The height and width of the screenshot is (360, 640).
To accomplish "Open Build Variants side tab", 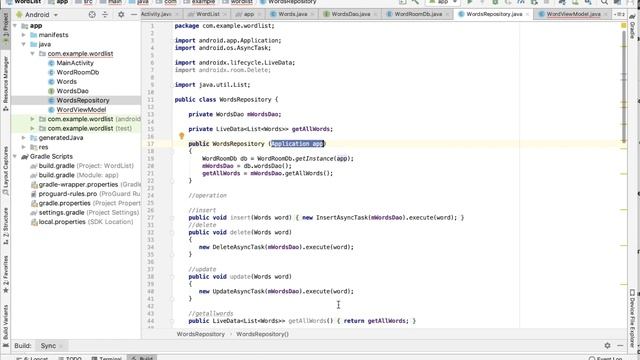I will (x=6, y=325).
